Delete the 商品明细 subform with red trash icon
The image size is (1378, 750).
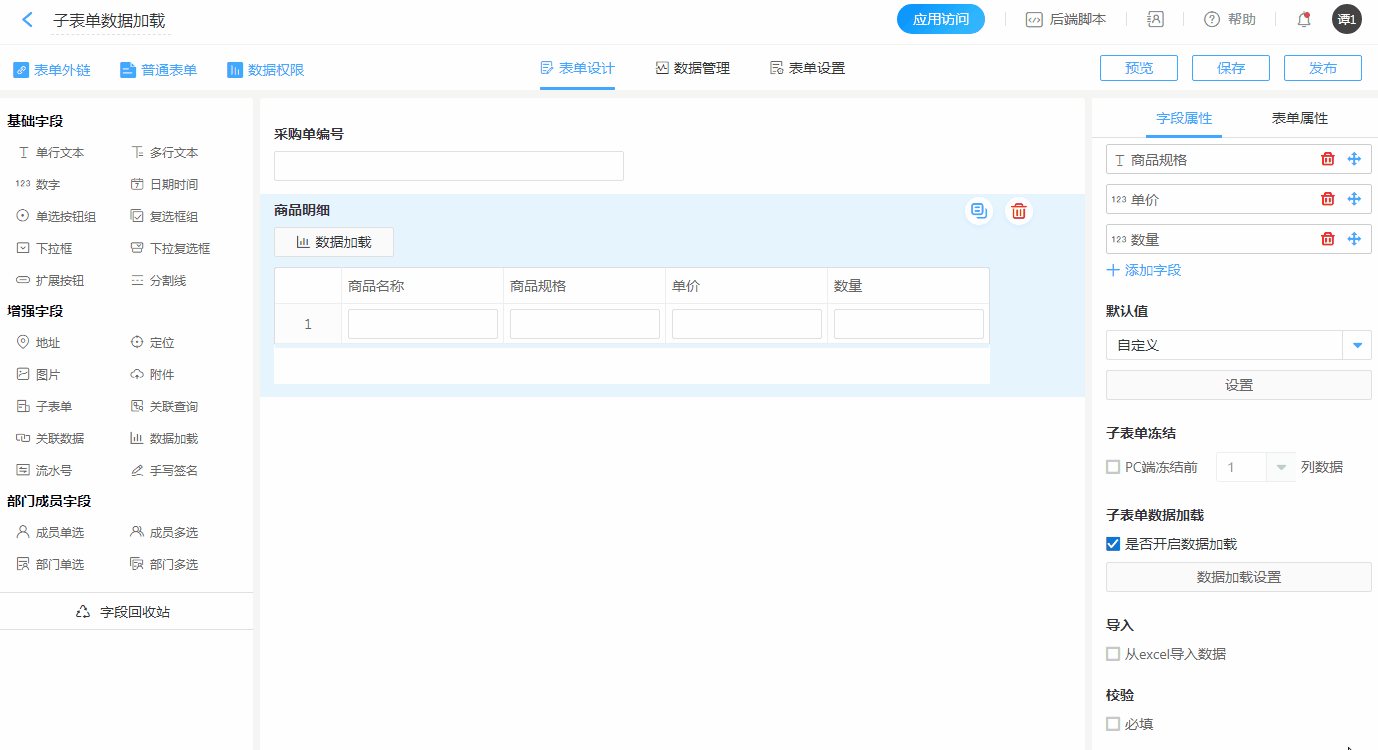[x=1018, y=211]
